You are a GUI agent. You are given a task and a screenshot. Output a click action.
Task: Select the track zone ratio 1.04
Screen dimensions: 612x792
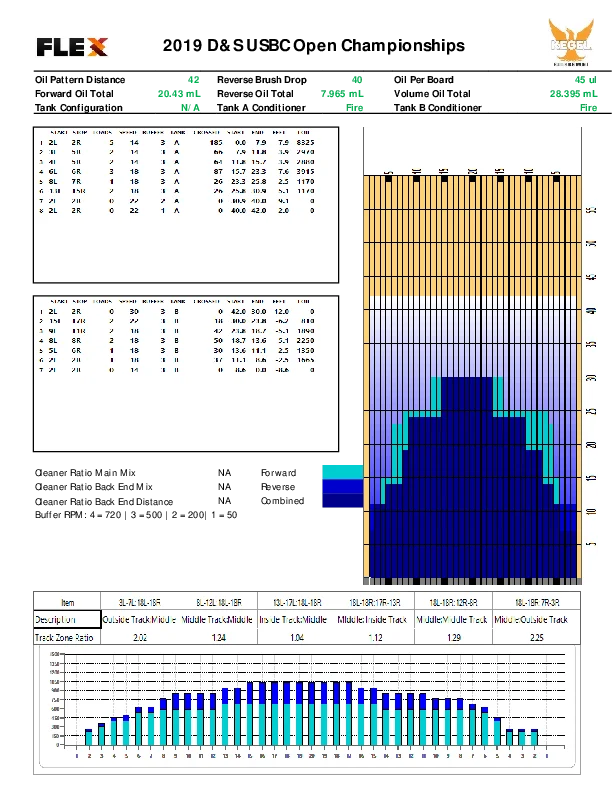point(297,637)
